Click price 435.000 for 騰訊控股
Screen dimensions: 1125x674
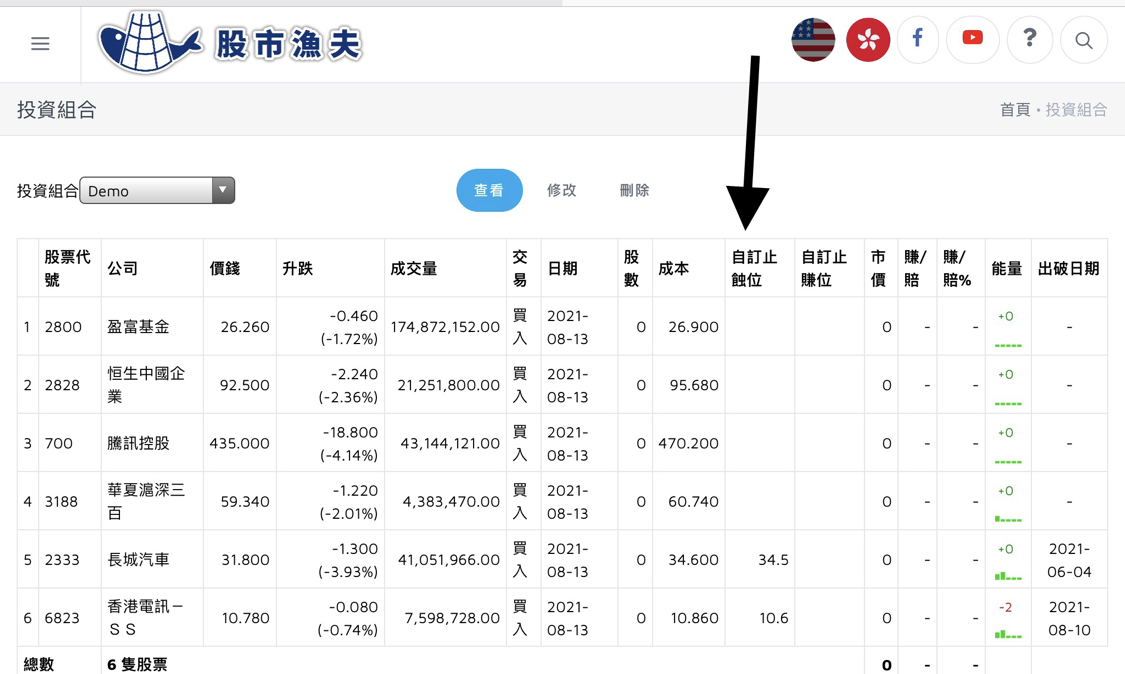[x=240, y=443]
